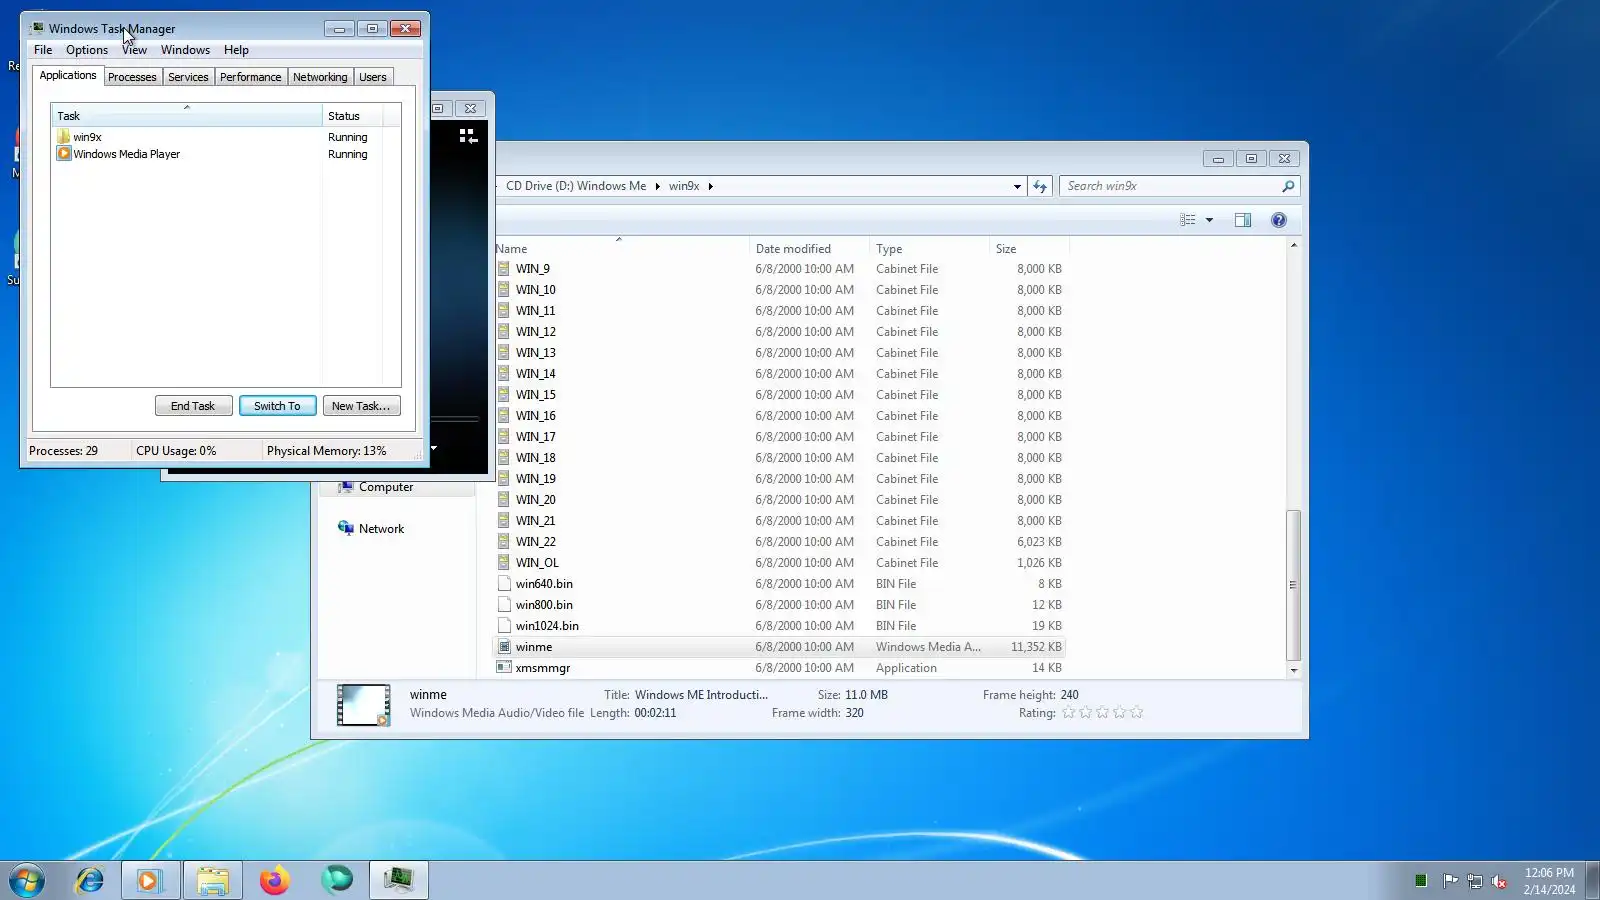Open the Options menu in Task Manager
The image size is (1600, 900).
pyautogui.click(x=87, y=50)
